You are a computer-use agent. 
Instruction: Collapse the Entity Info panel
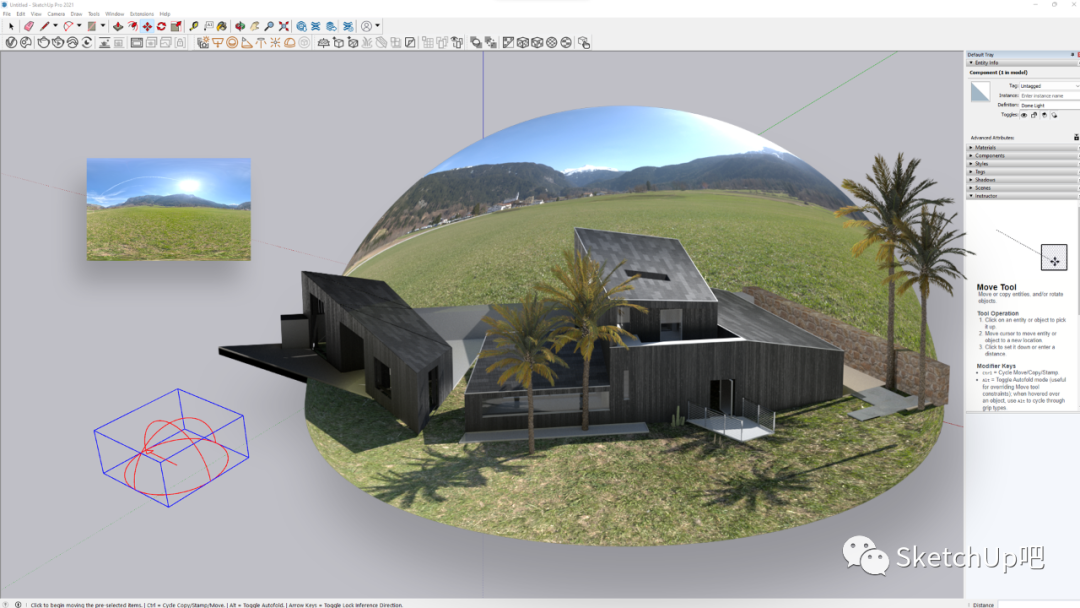click(971, 63)
